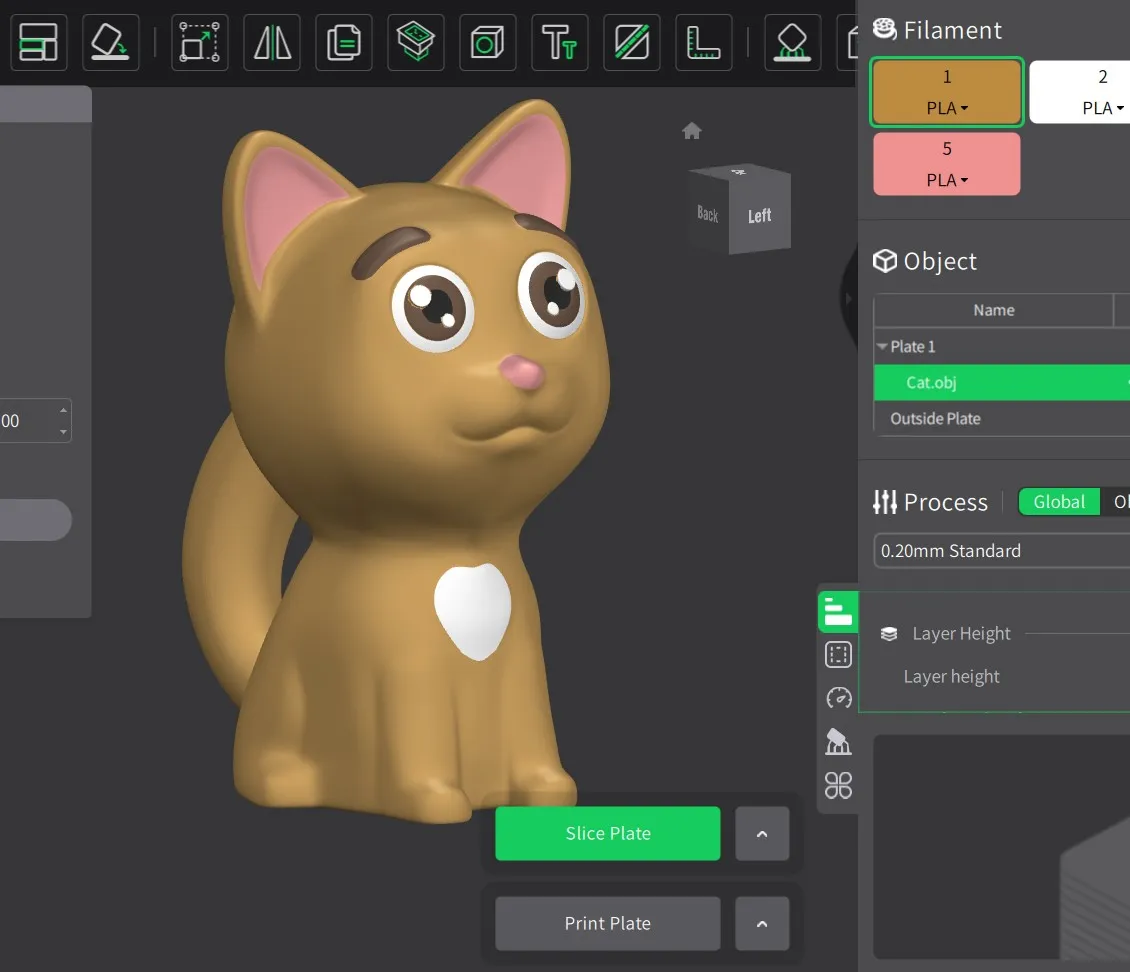Screen dimensions: 1130x972
Task: Select the Clone tool
Action: click(343, 42)
